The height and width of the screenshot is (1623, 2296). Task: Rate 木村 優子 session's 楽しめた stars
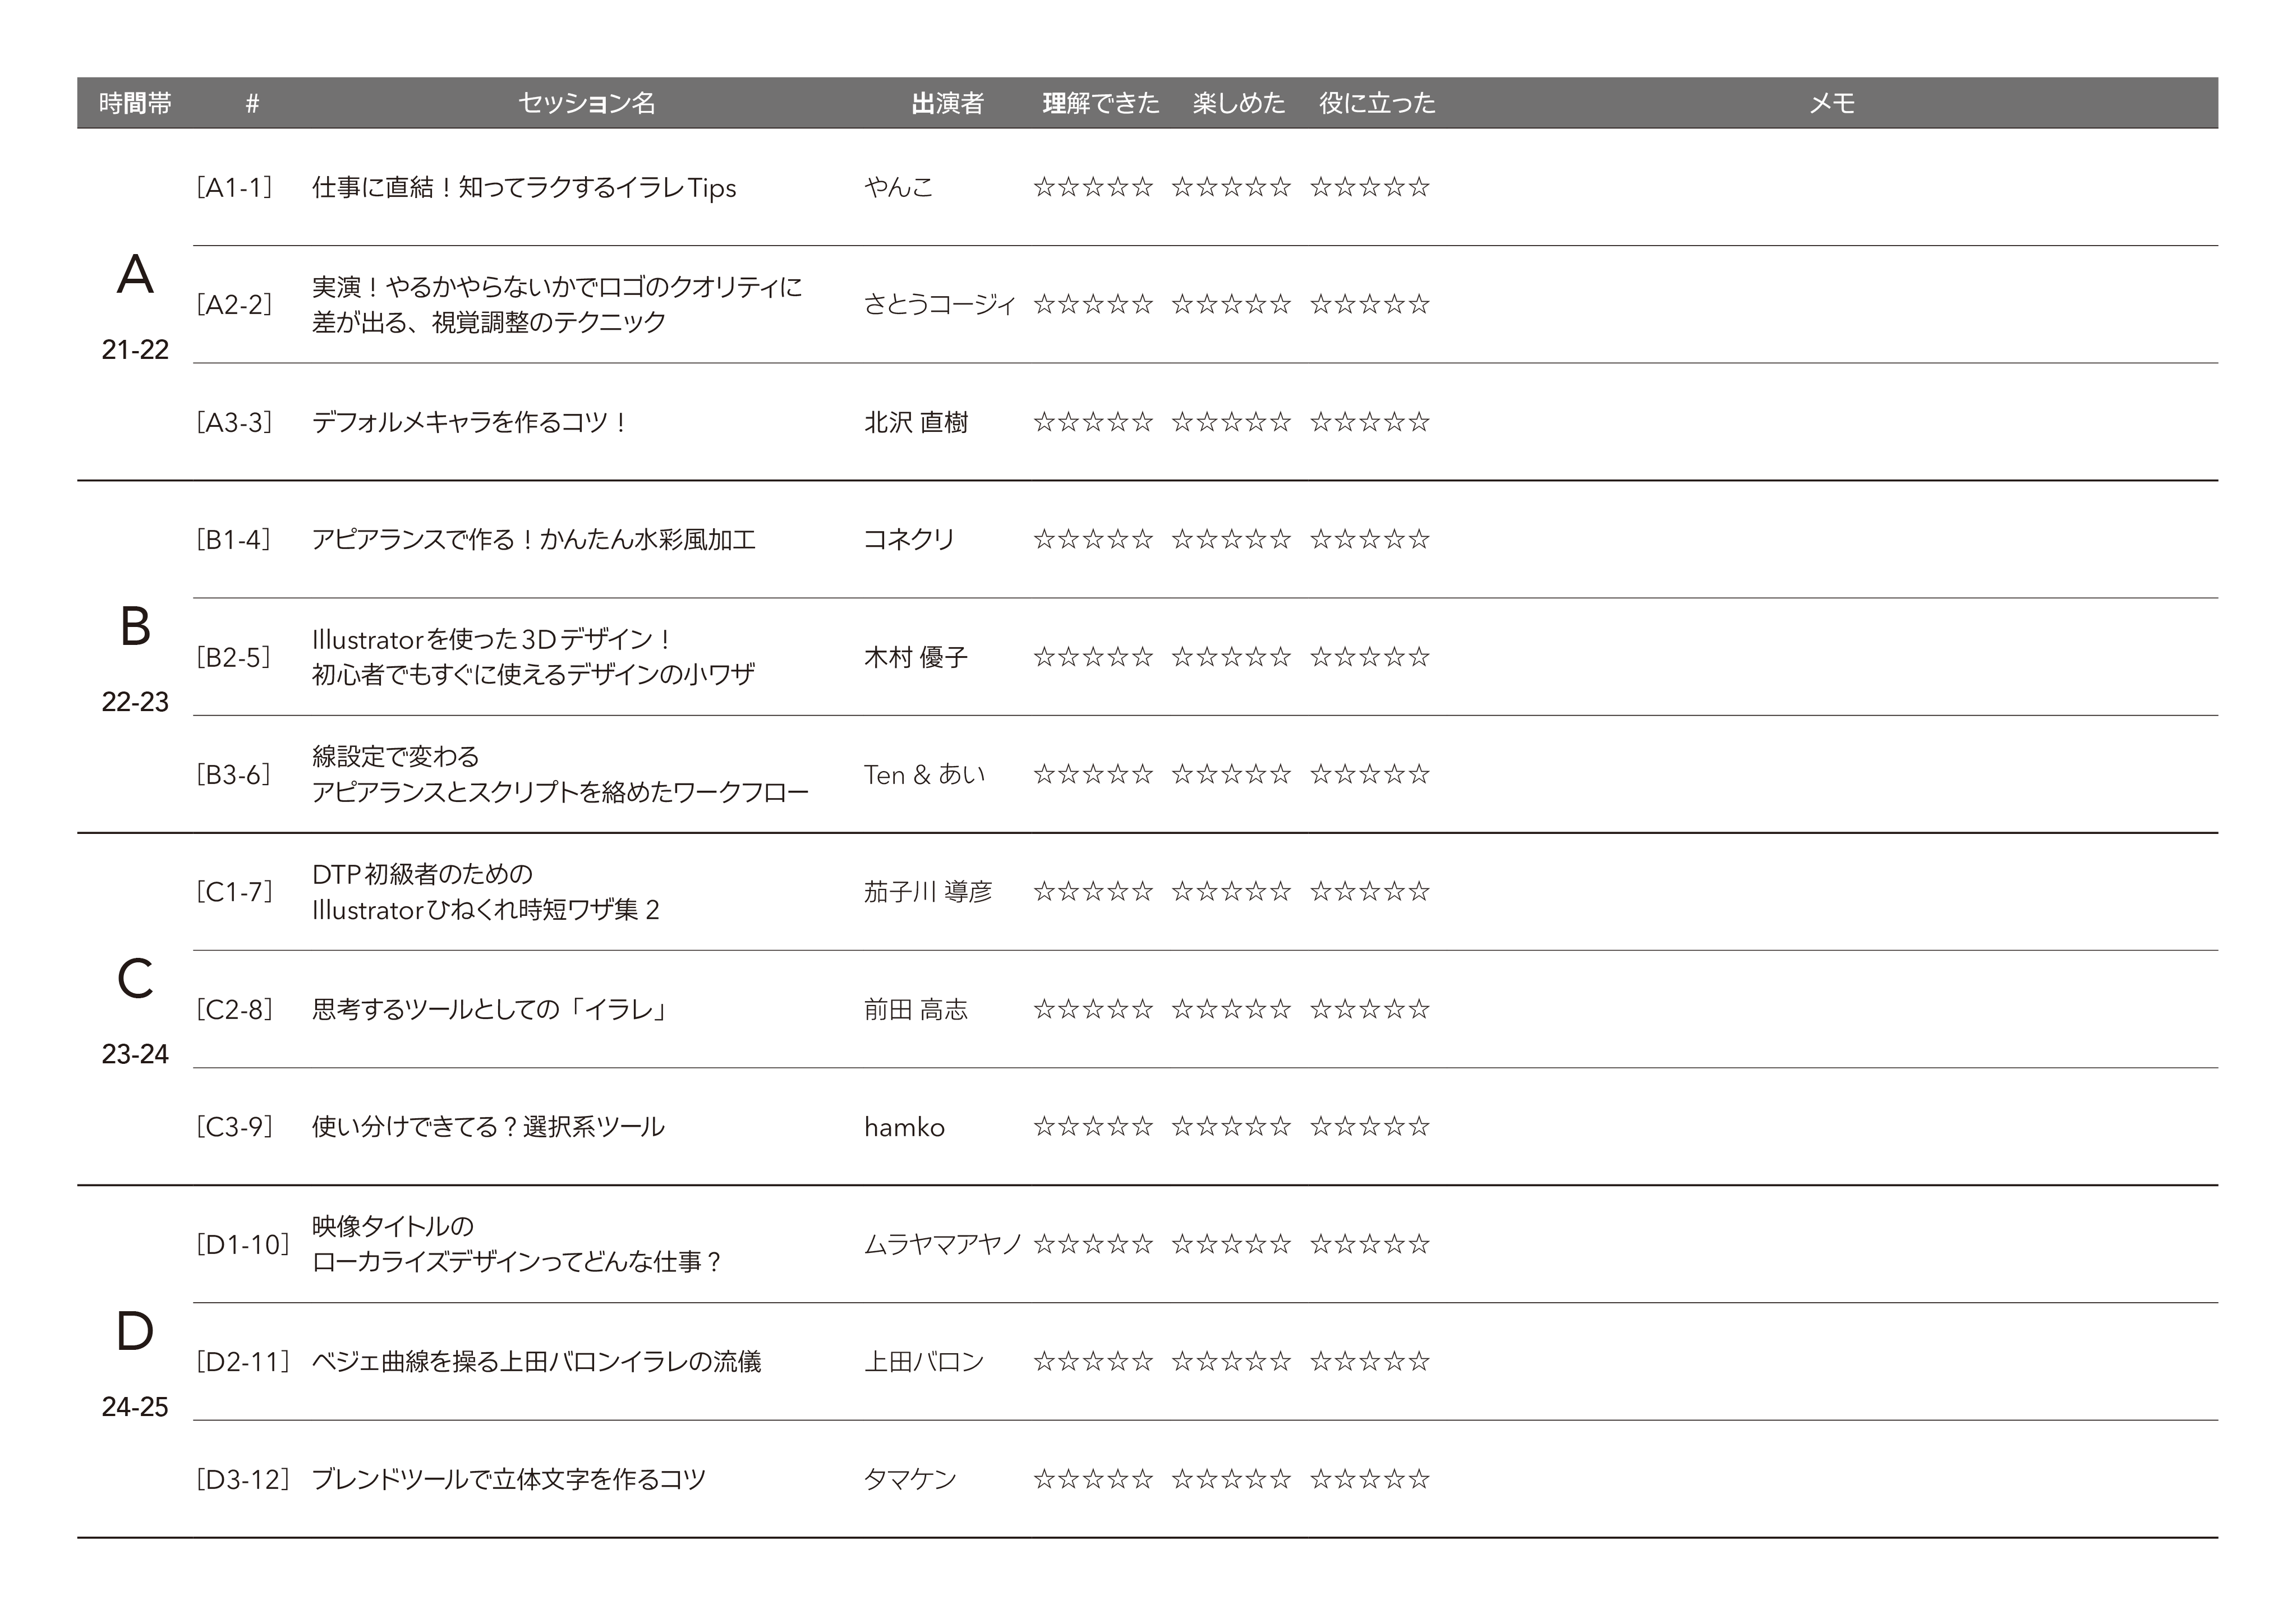click(x=1231, y=657)
